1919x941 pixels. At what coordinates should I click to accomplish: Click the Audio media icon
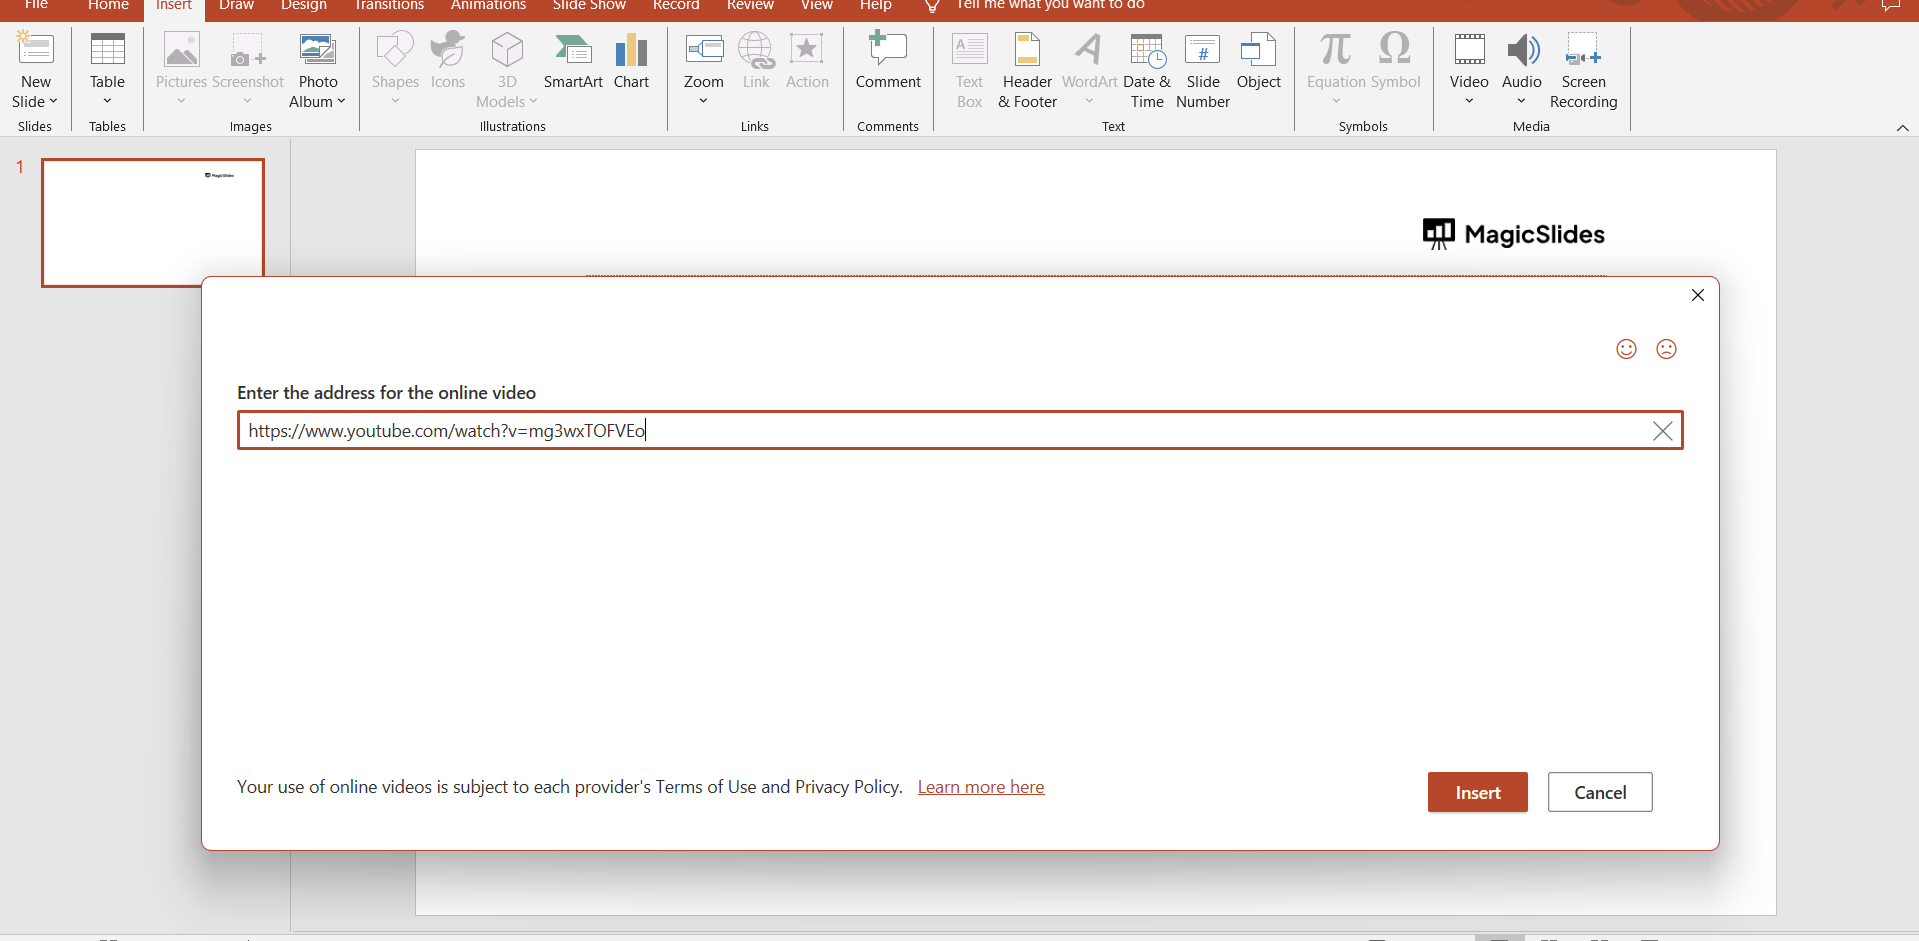pos(1522,49)
